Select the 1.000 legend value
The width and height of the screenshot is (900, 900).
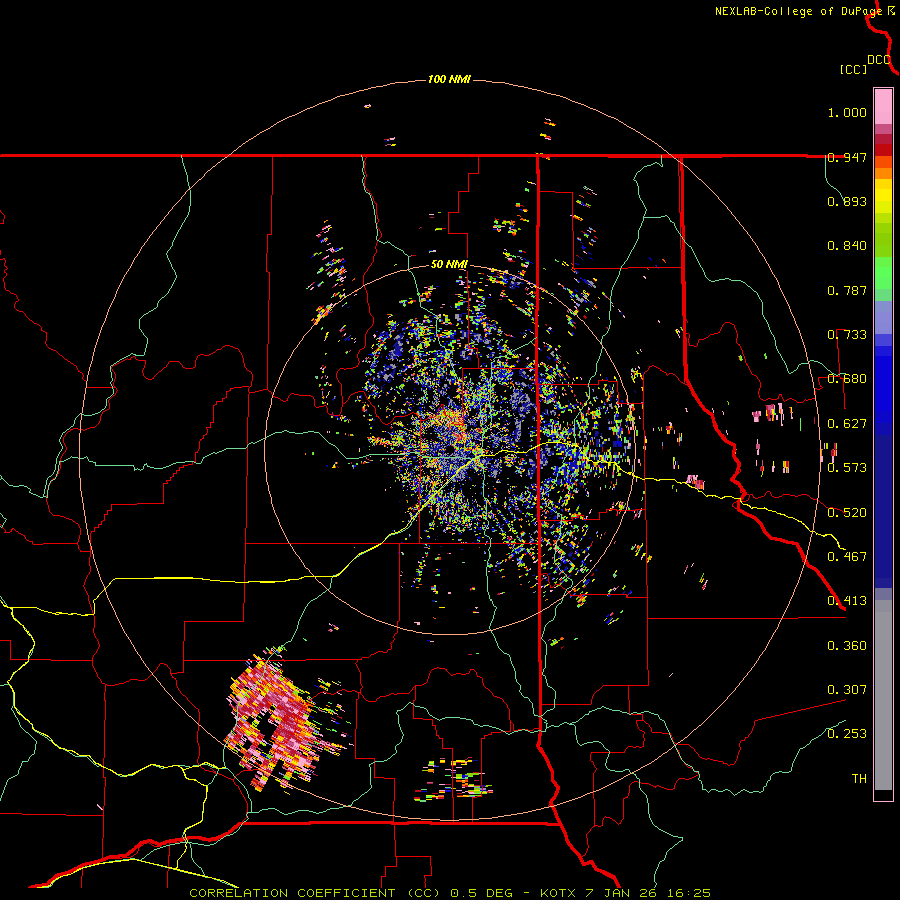pos(847,112)
